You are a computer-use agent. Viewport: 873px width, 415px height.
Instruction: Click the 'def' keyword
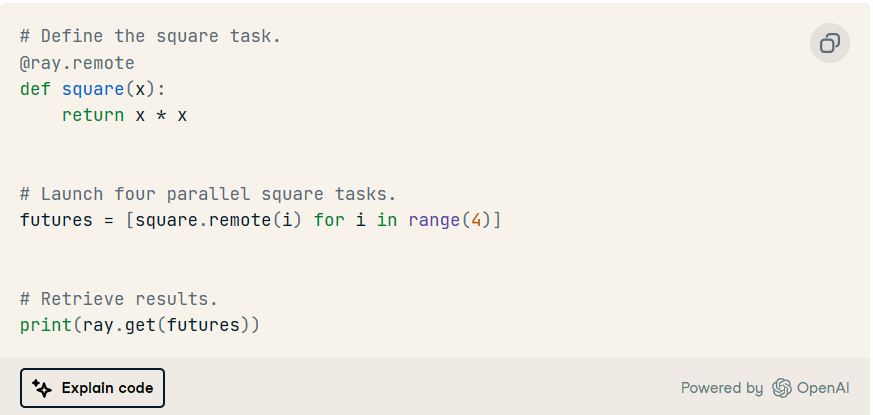click(35, 89)
